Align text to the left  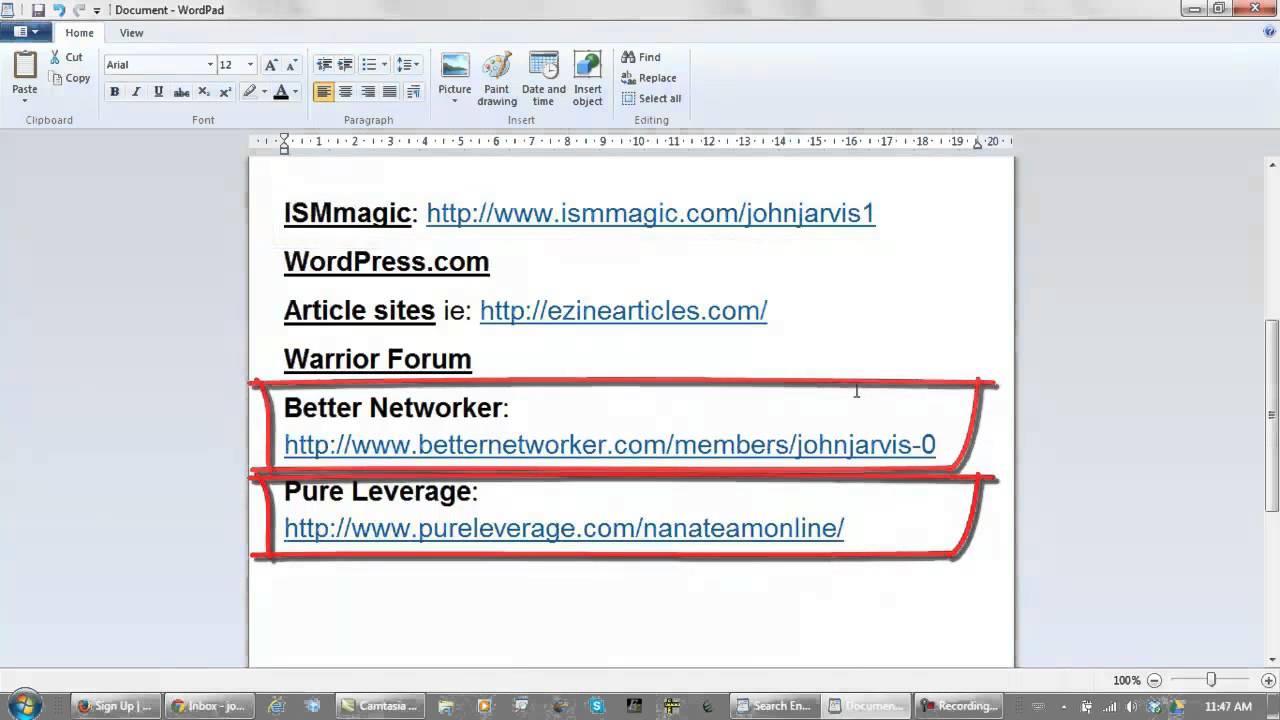coord(323,92)
